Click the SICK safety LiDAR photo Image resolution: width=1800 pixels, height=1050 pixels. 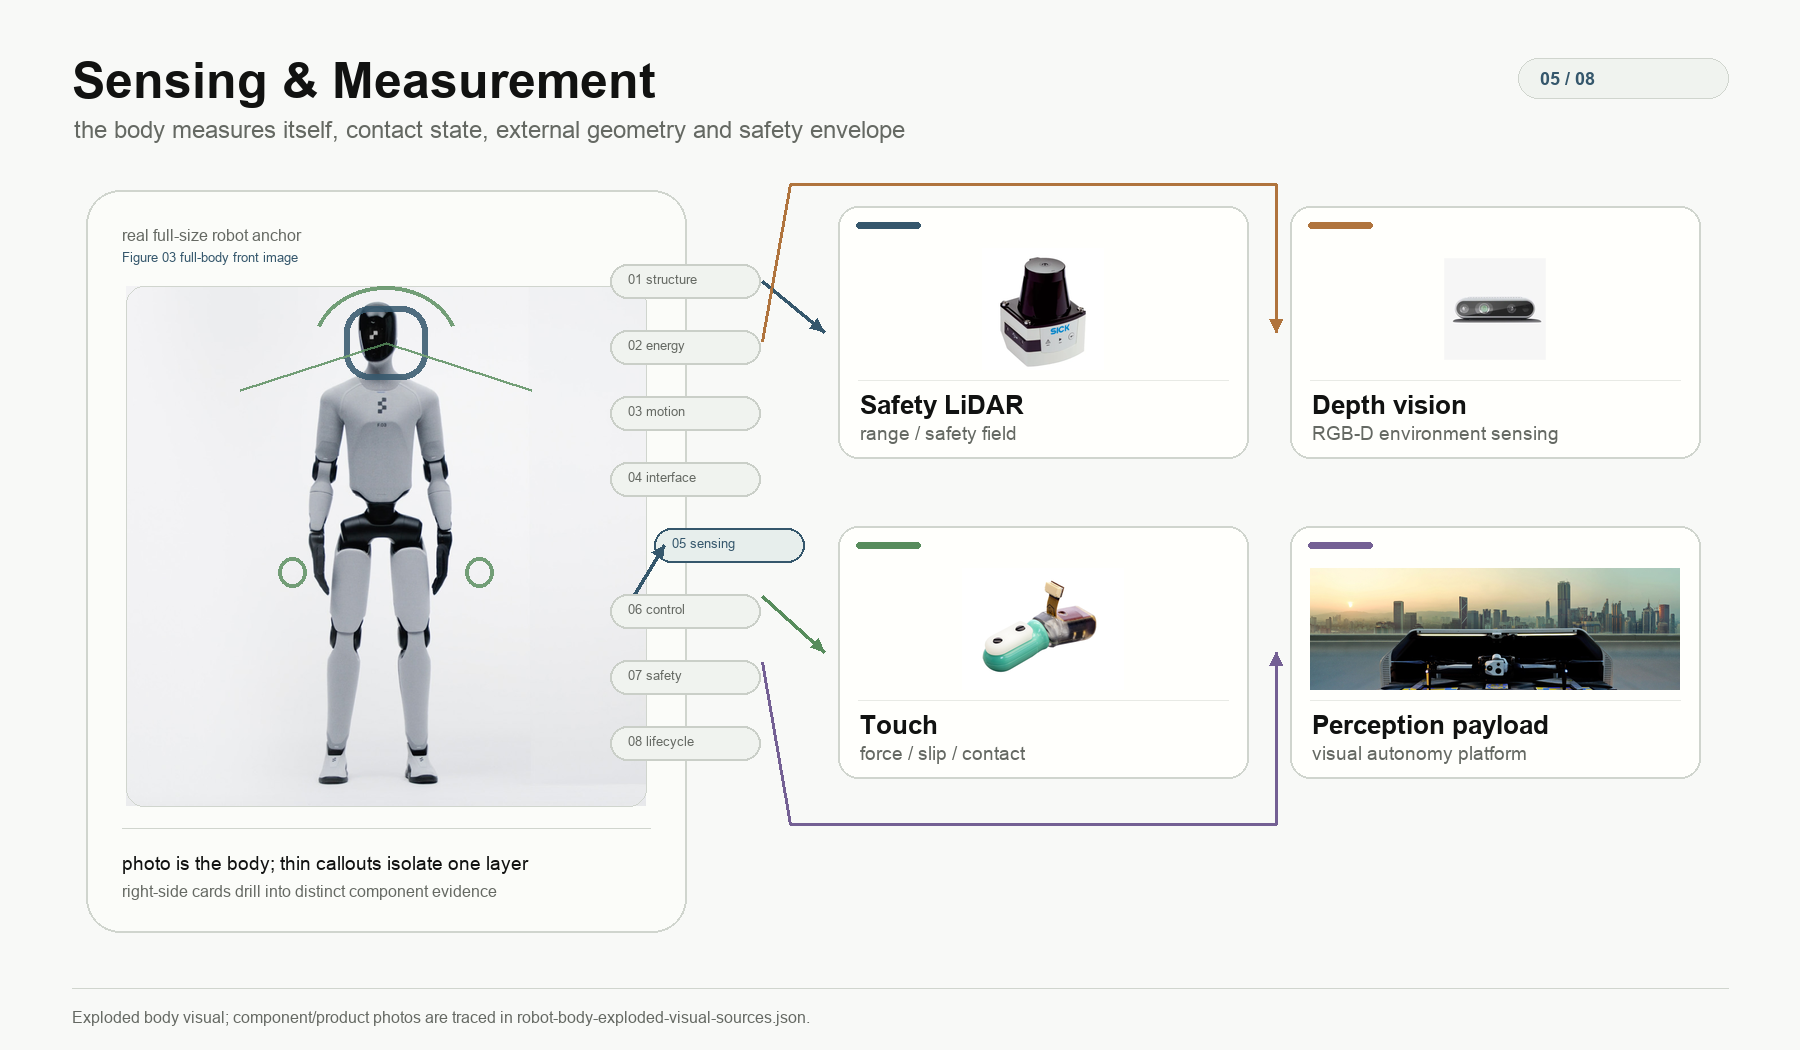pyautogui.click(x=1043, y=311)
